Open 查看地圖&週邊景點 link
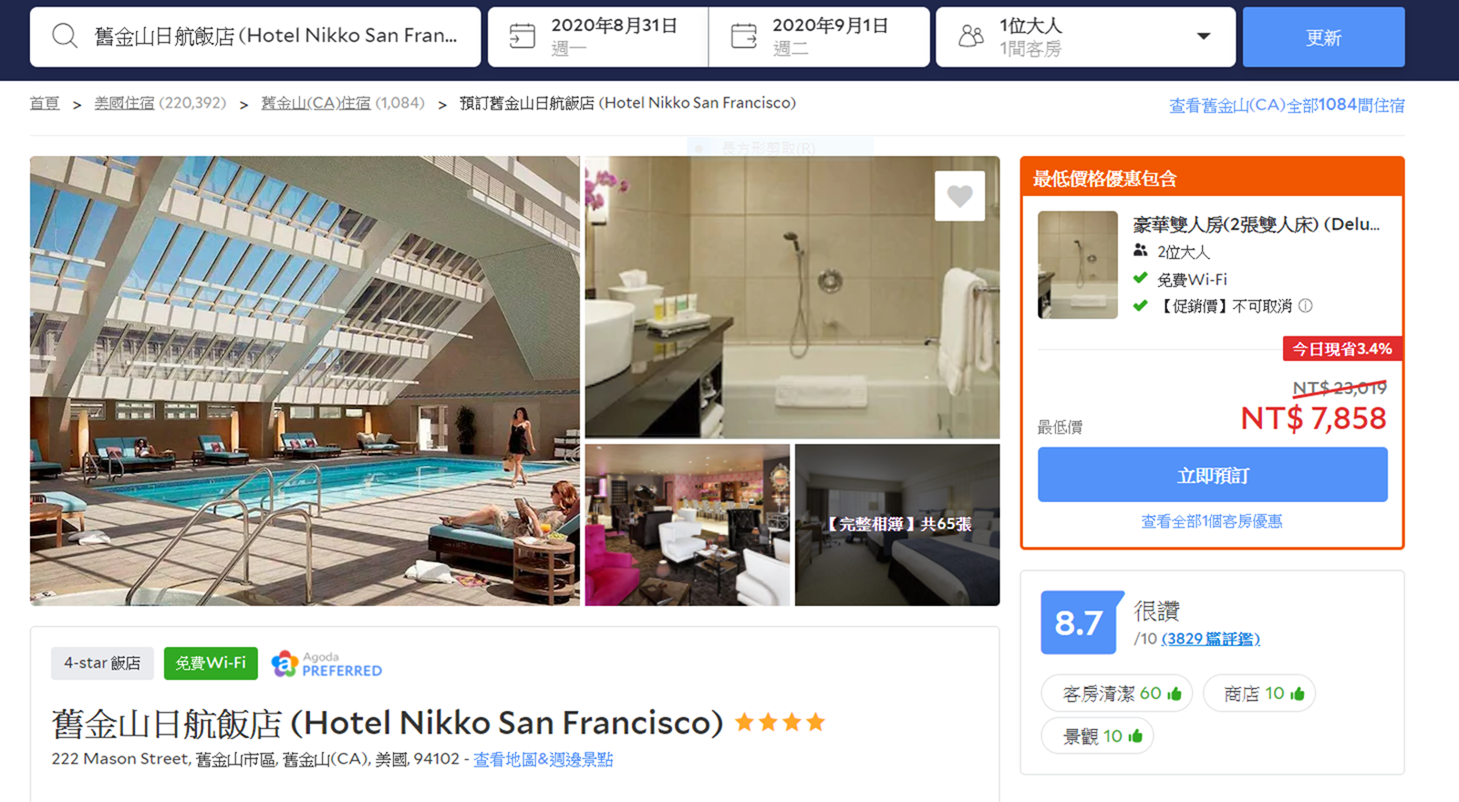Viewport: 1459px width, 802px height. pyautogui.click(x=543, y=760)
